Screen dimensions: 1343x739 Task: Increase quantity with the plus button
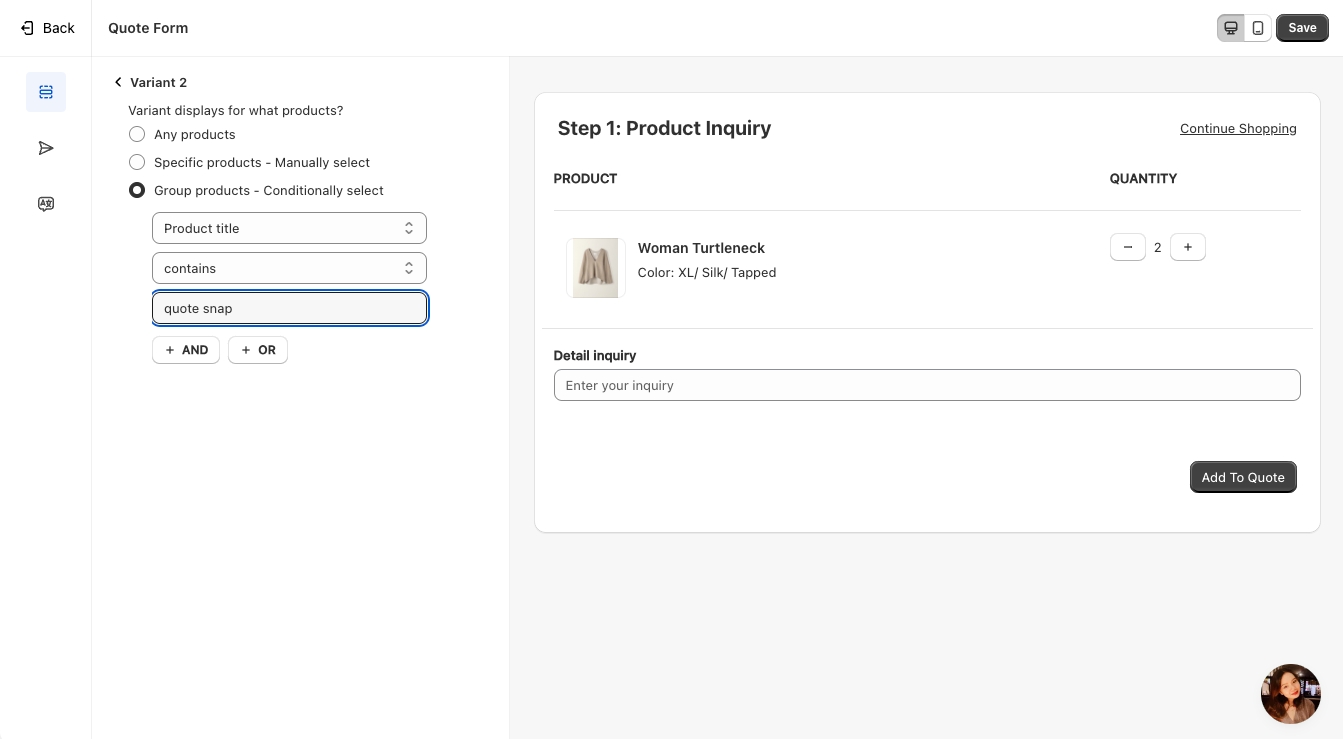pyautogui.click(x=1187, y=247)
